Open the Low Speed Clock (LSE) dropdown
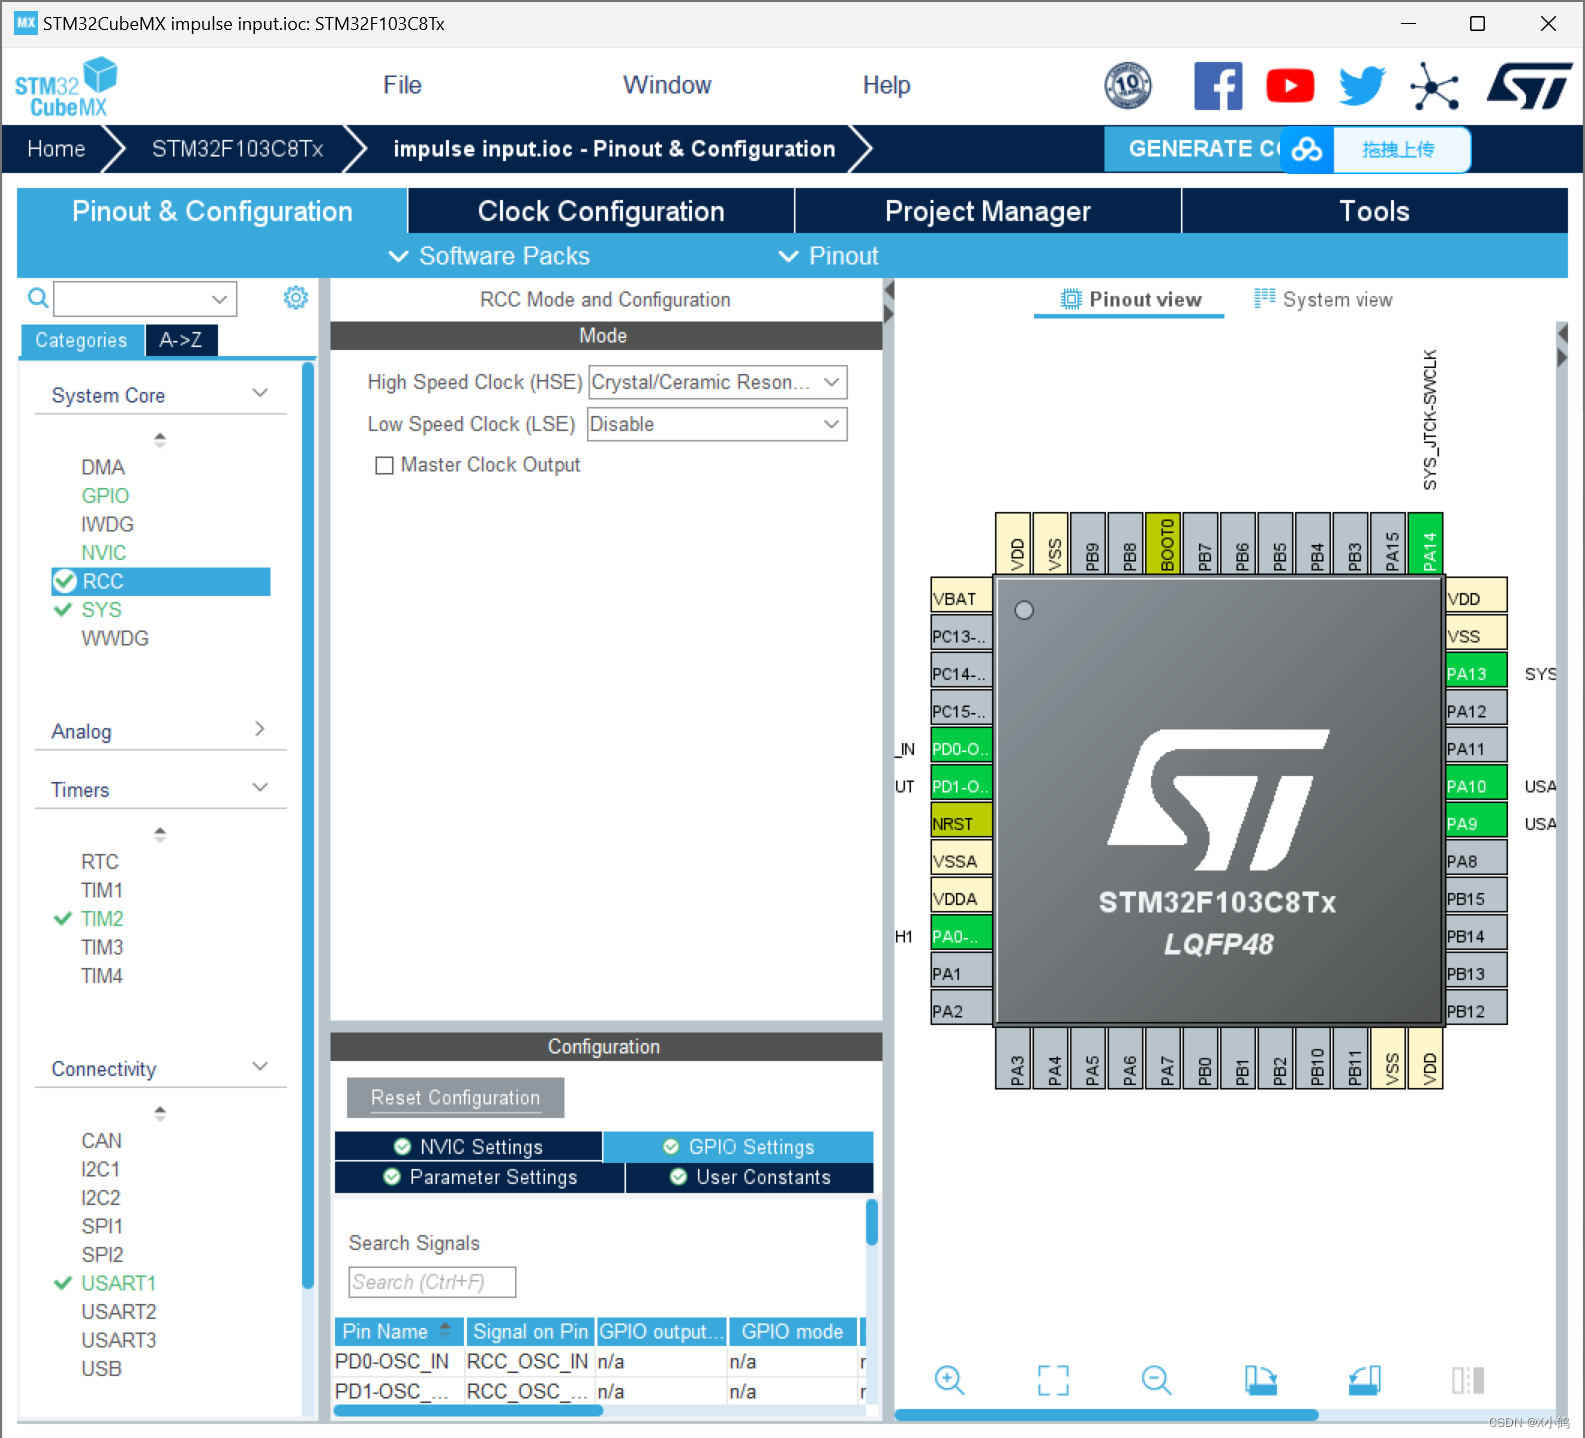 [x=717, y=424]
